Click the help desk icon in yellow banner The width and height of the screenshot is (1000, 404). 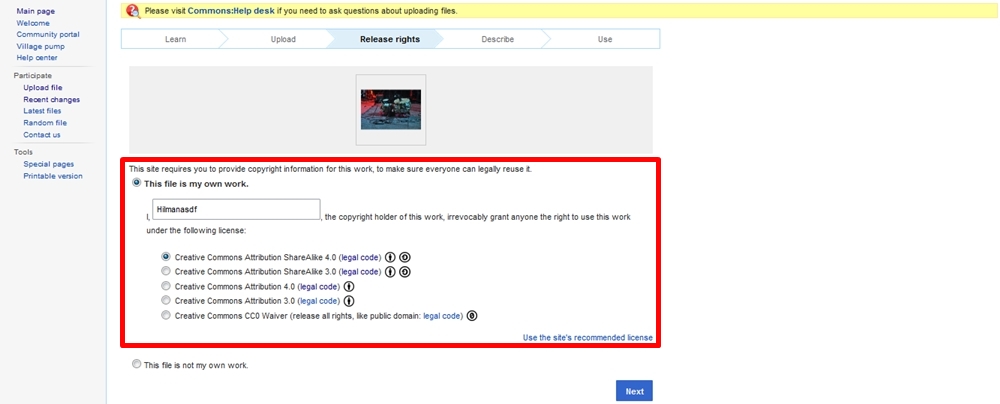coord(132,11)
